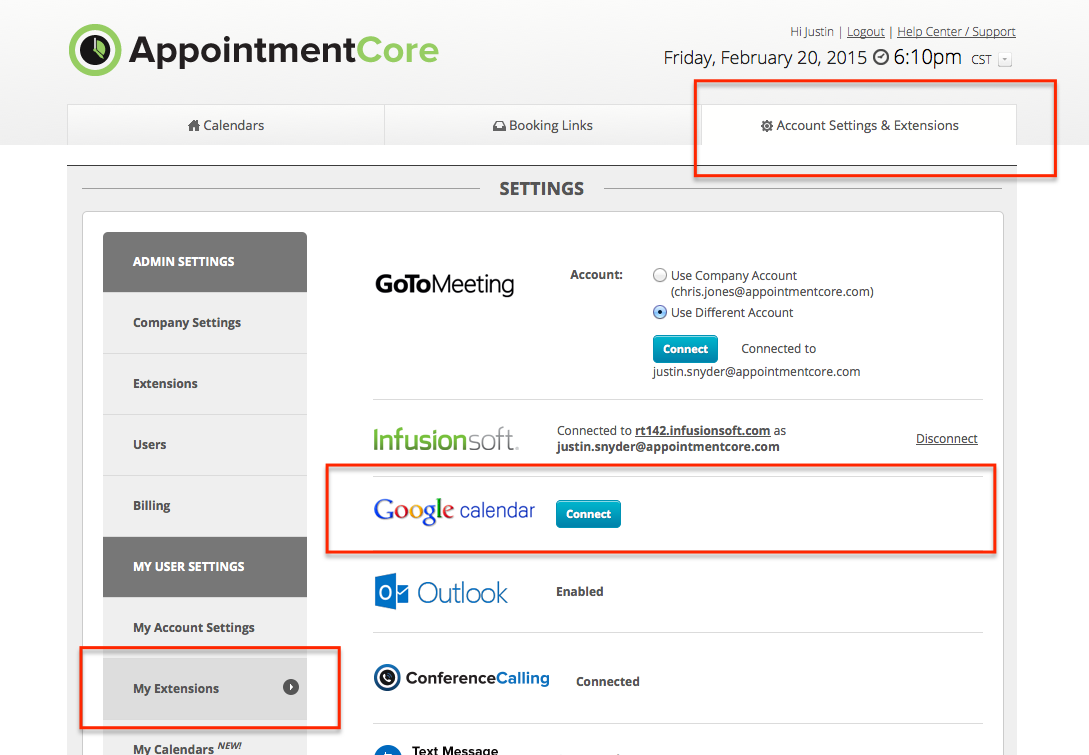Open the Calendars tab

226,125
